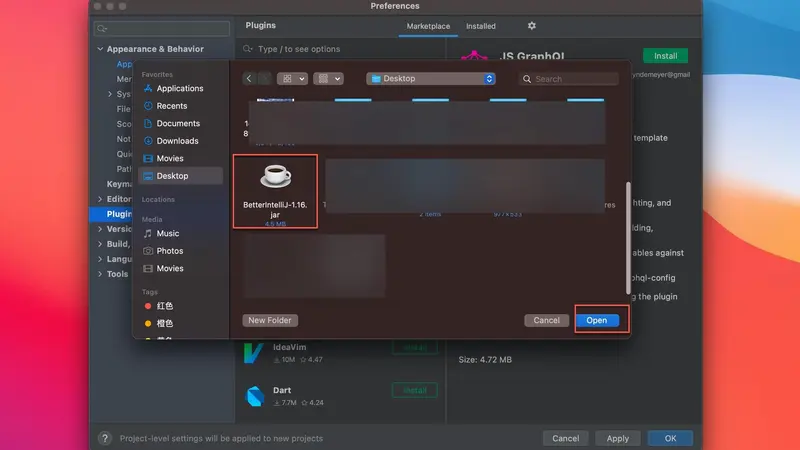Click Apply in the Preferences window
The image size is (800, 450).
coord(617,438)
